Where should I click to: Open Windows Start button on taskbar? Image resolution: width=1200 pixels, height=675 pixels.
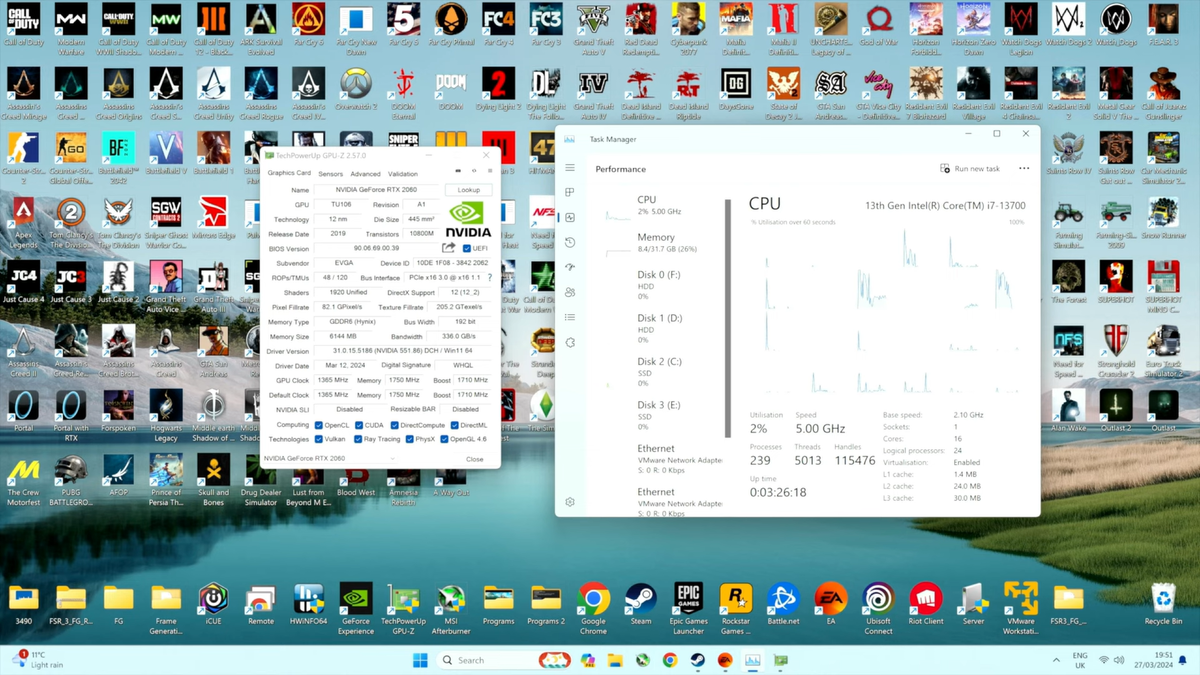point(421,660)
